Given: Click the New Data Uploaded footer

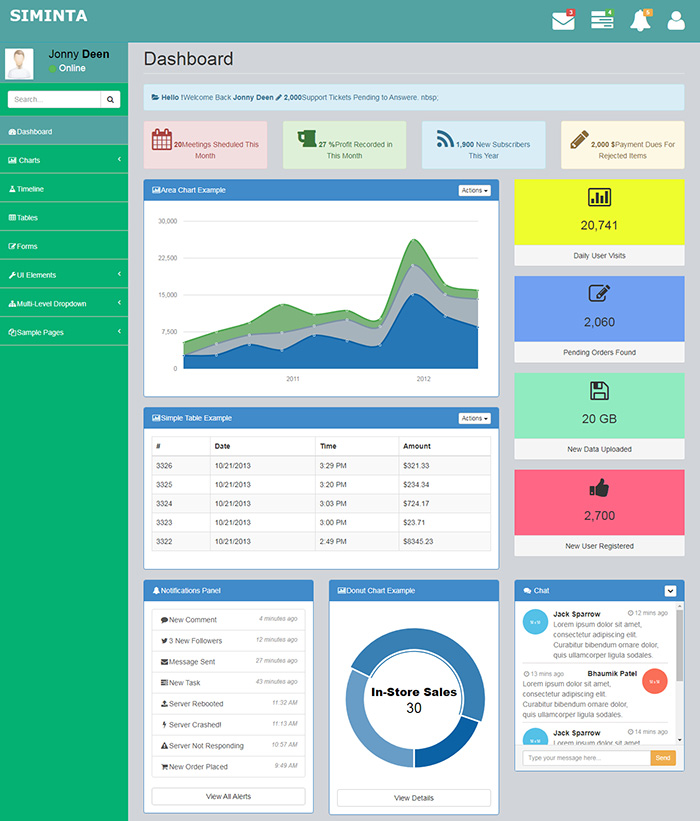Looking at the screenshot, I should 599,449.
